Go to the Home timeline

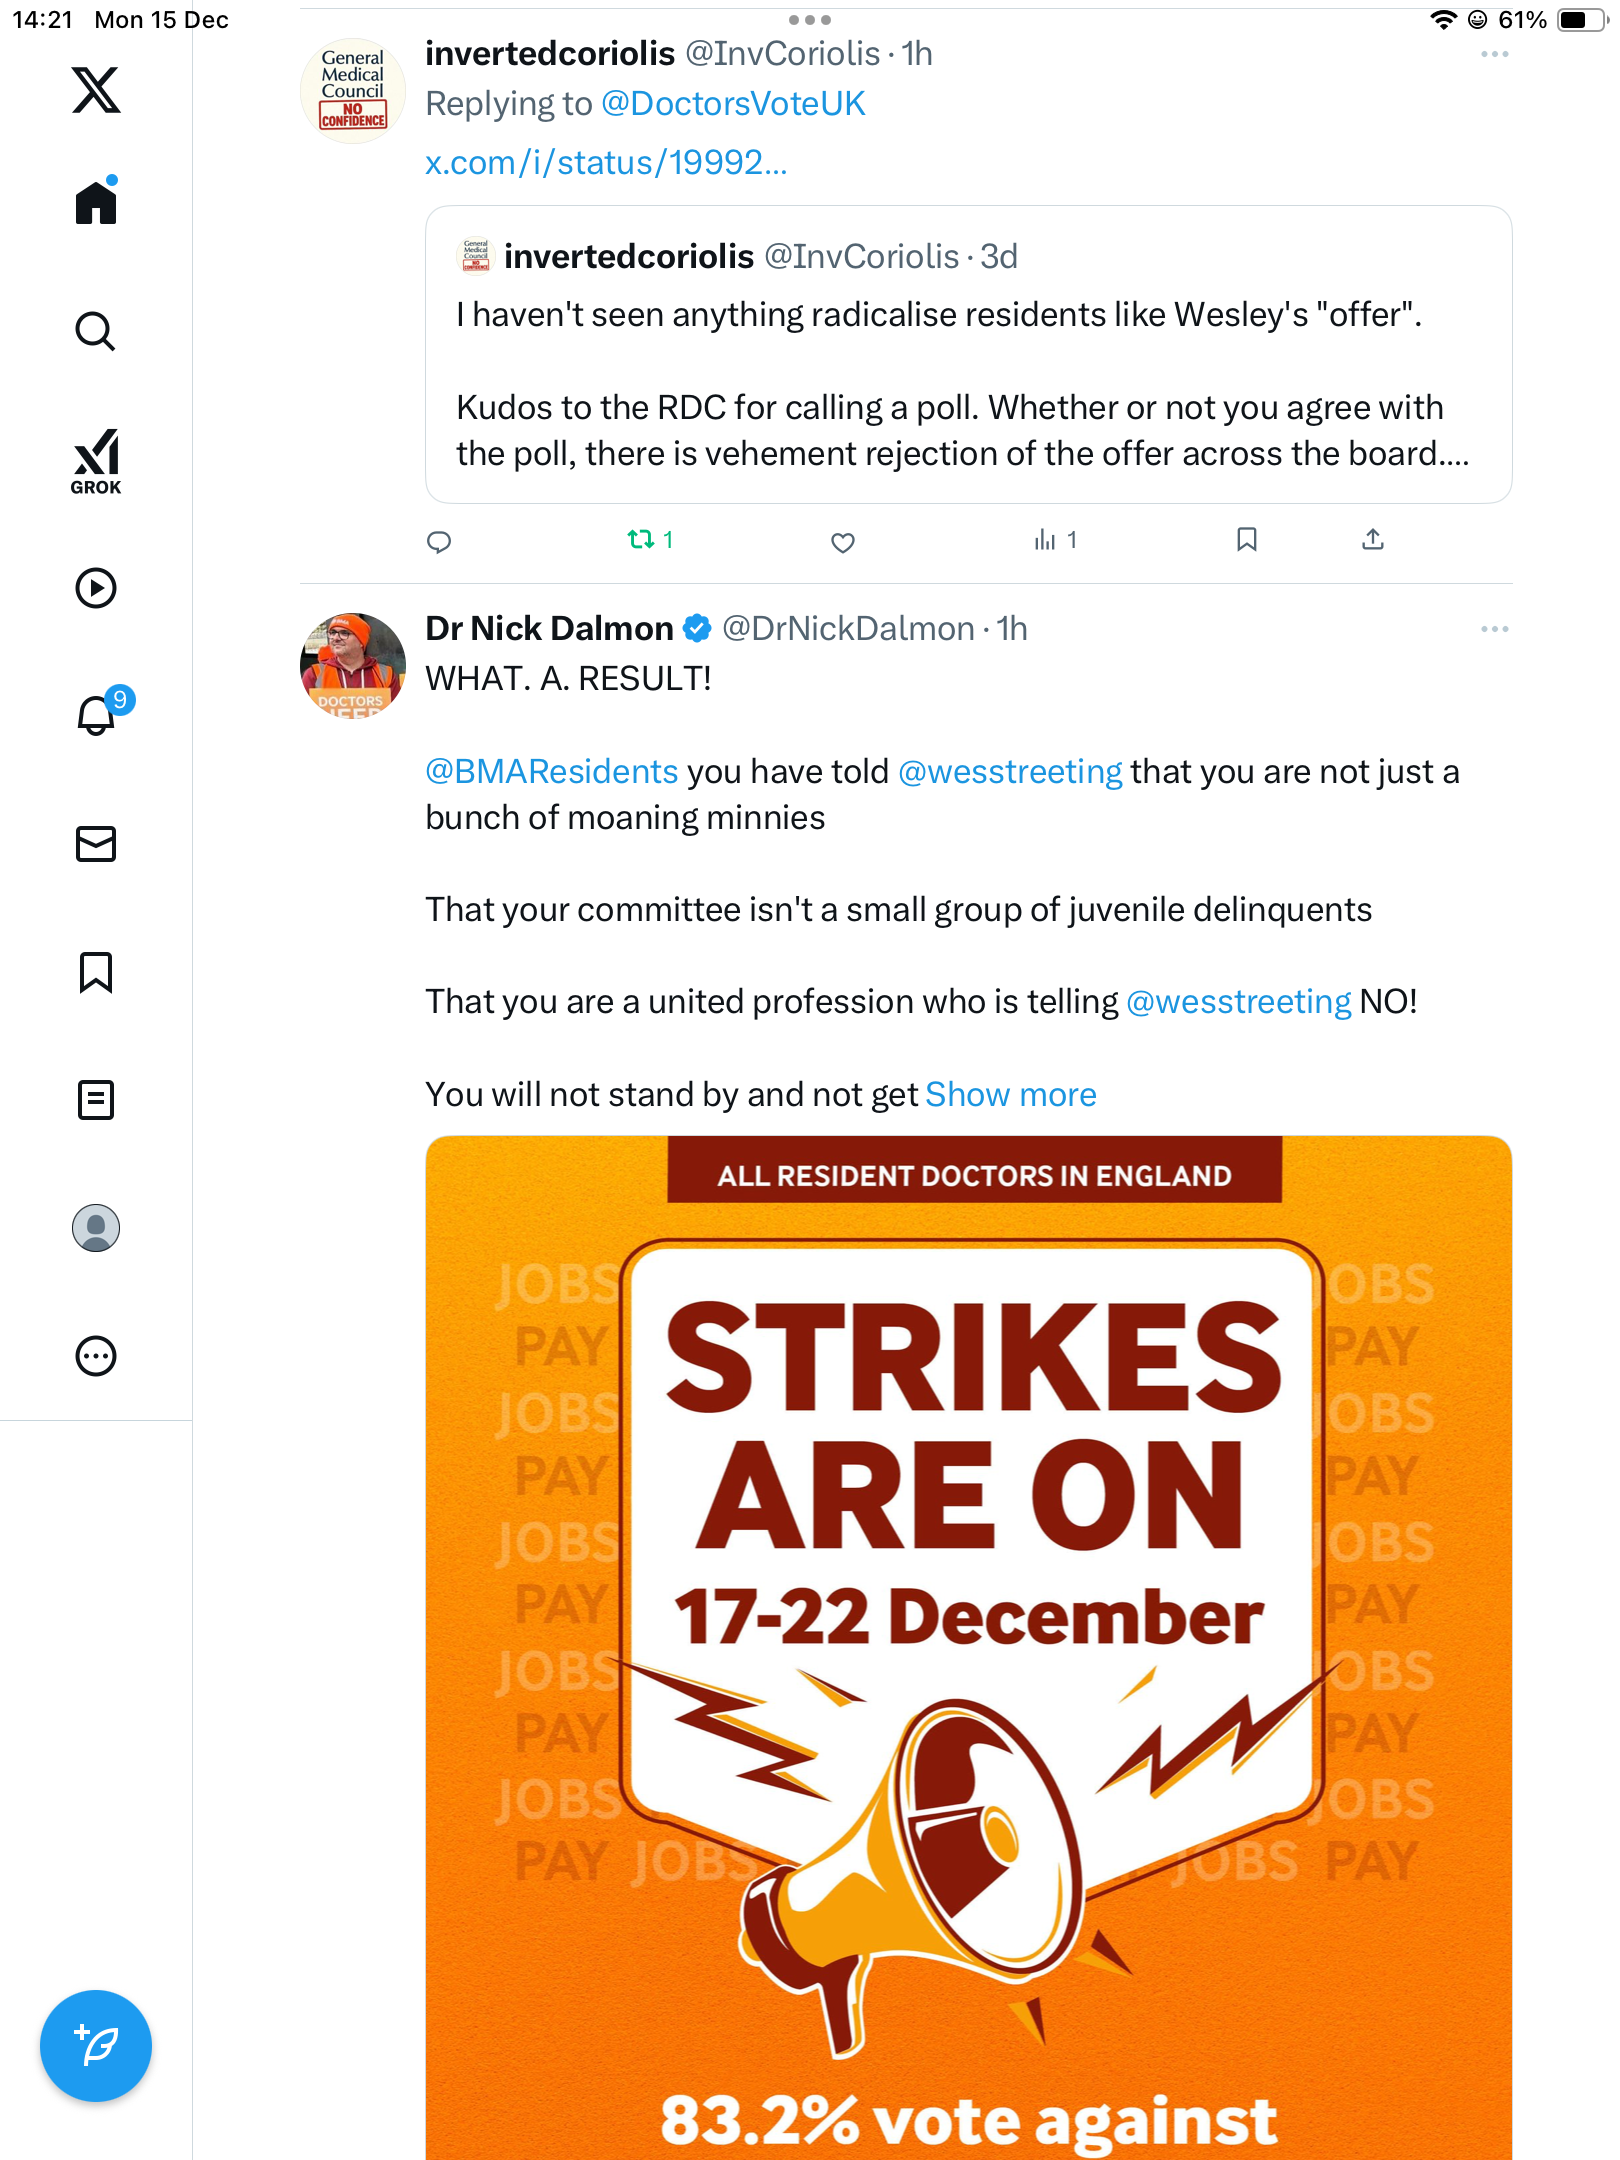click(x=96, y=203)
